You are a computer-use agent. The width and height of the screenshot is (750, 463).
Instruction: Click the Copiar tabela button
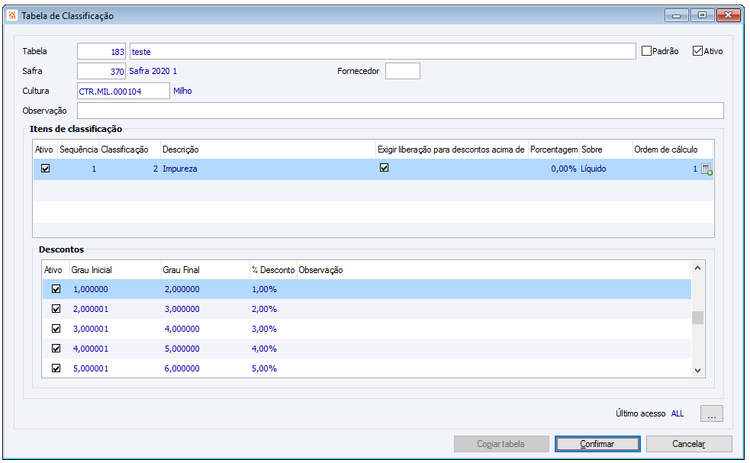tap(501, 444)
